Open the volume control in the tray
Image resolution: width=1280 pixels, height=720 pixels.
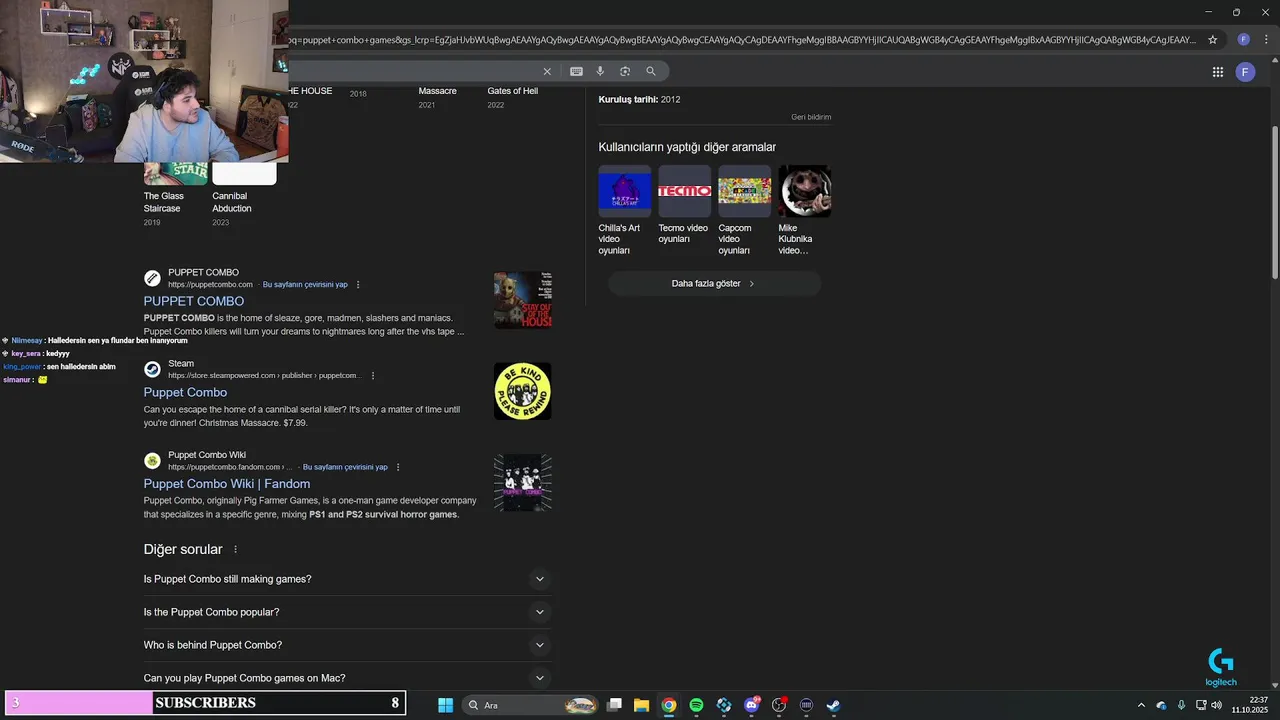[1216, 705]
